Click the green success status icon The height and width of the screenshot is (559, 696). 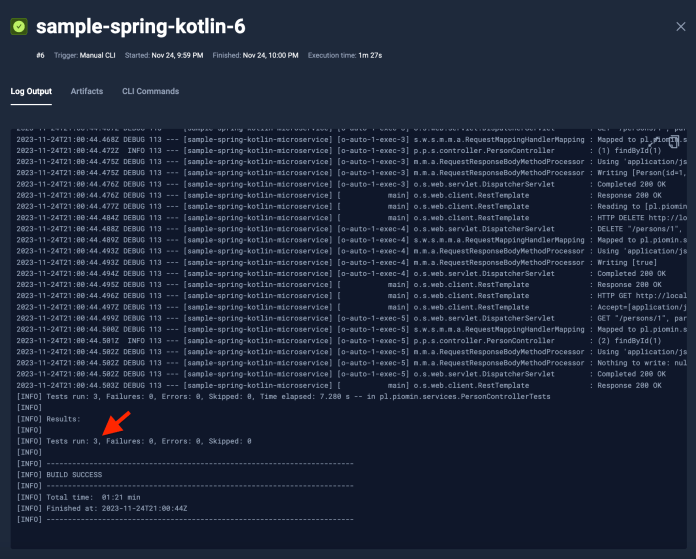[19, 27]
